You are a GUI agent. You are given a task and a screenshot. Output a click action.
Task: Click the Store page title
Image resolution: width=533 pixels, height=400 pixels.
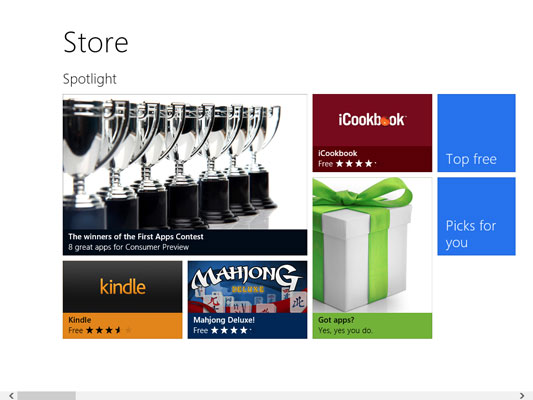[x=96, y=42]
